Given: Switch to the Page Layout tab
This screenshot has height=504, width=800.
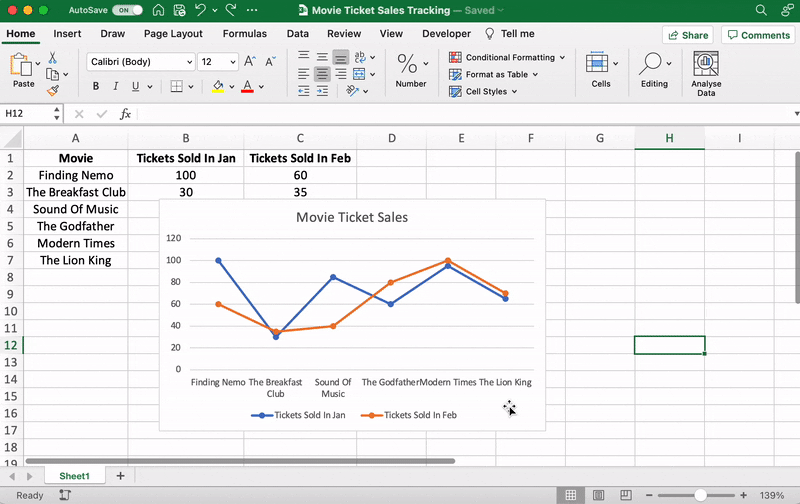Looking at the screenshot, I should pos(173,34).
